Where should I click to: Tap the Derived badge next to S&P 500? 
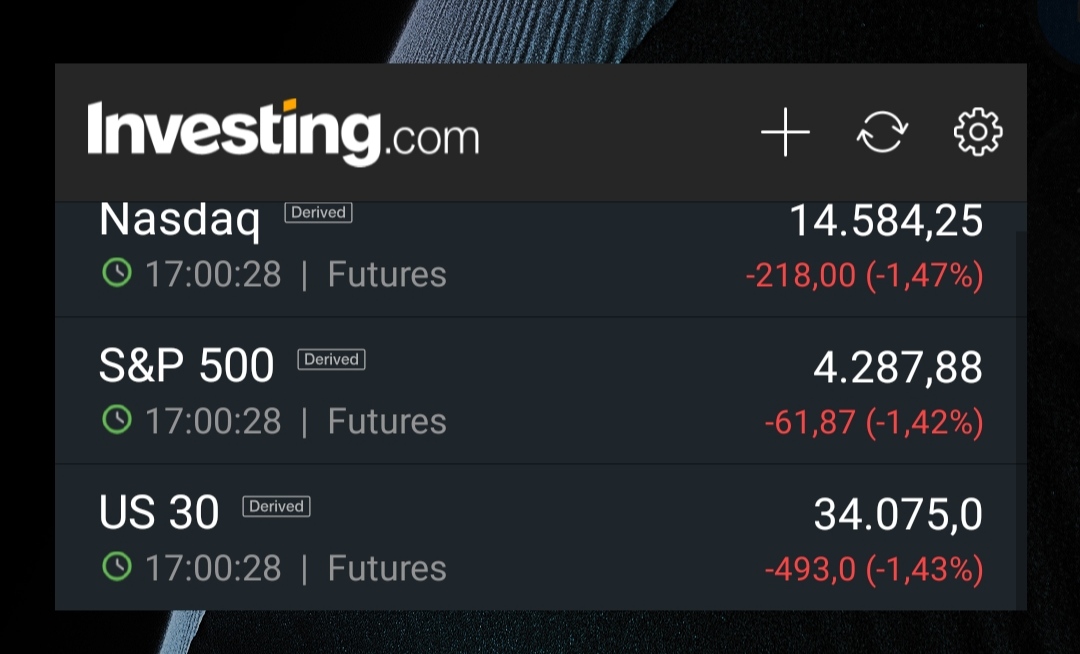331,359
